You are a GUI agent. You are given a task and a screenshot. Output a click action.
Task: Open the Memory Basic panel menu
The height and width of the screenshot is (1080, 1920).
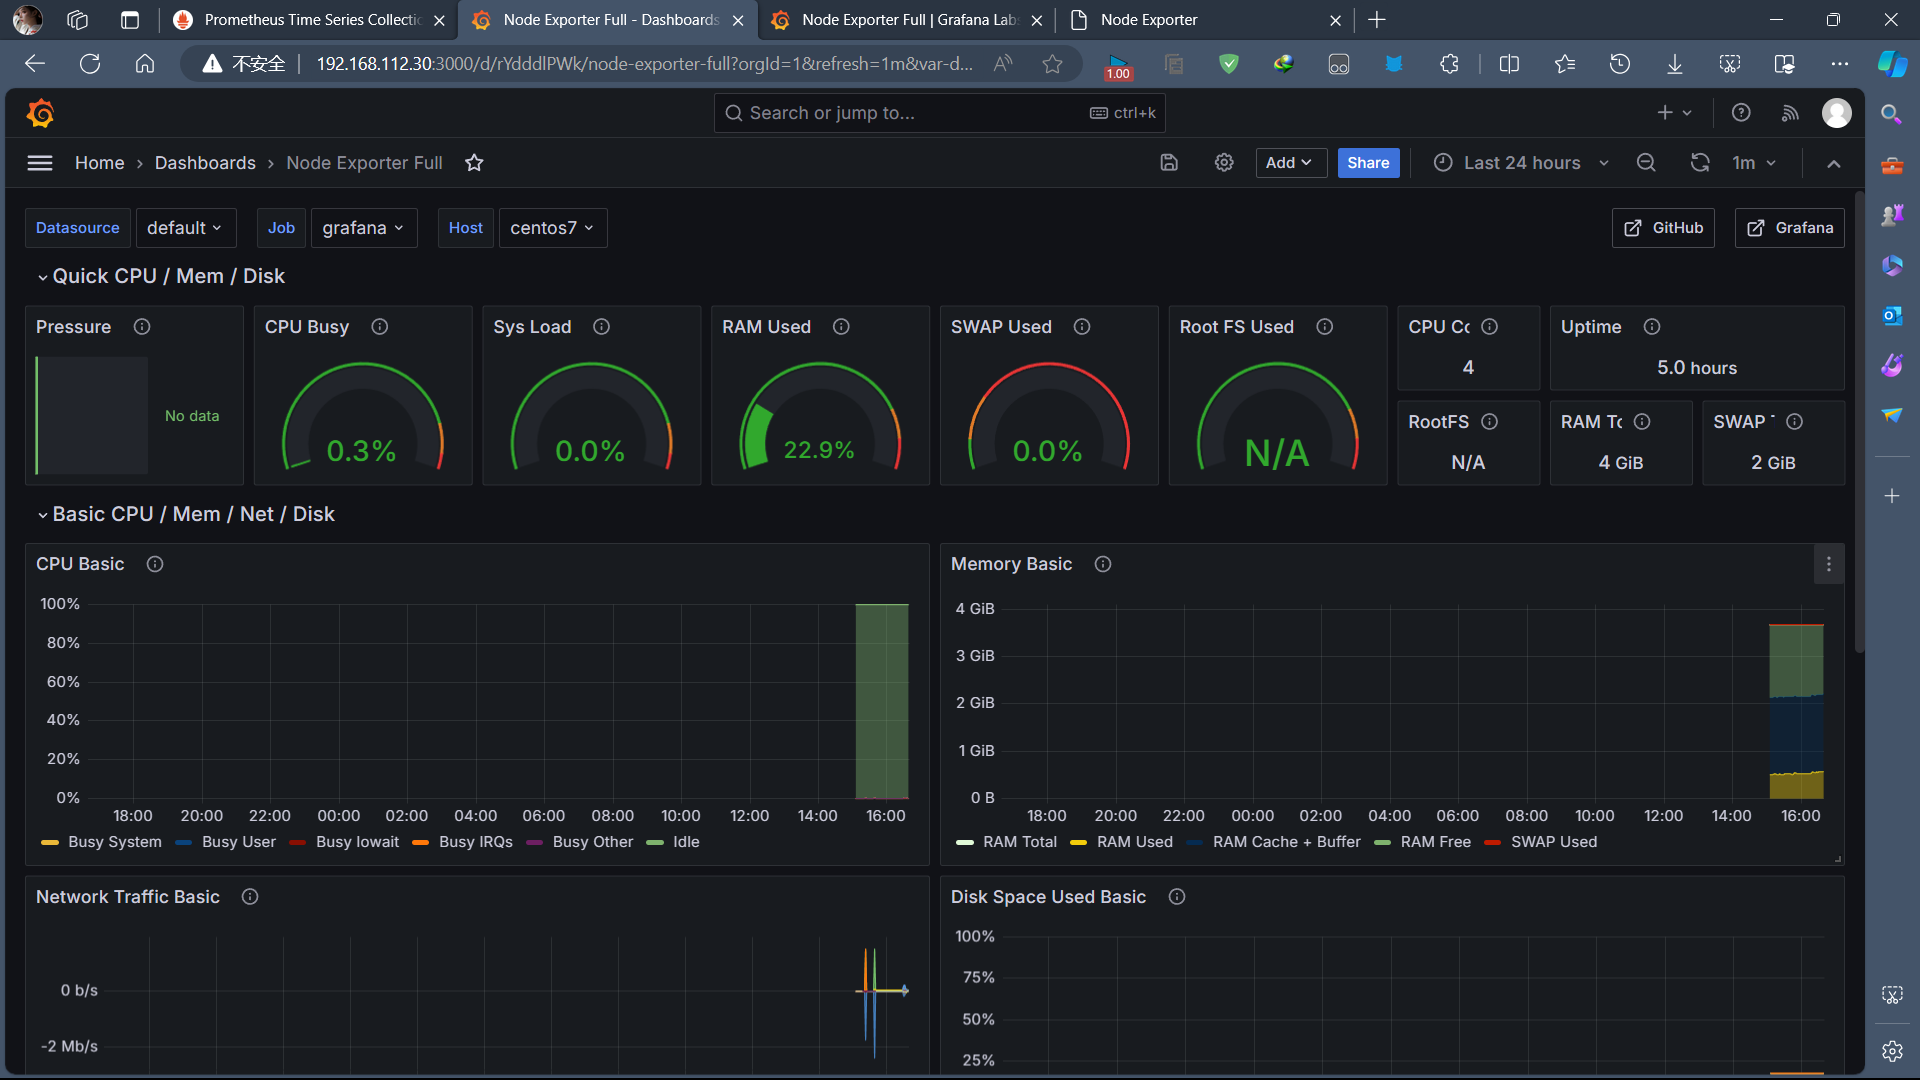(1828, 564)
